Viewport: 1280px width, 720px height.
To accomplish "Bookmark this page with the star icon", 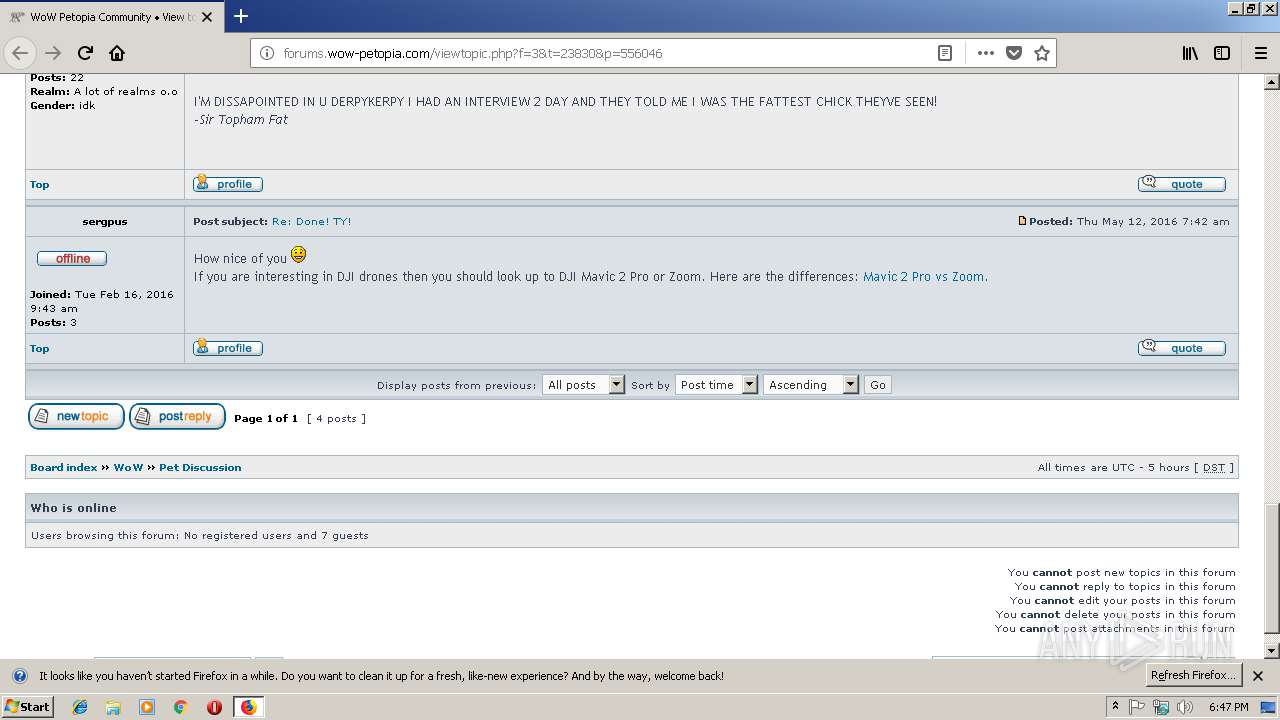I will tap(1042, 53).
